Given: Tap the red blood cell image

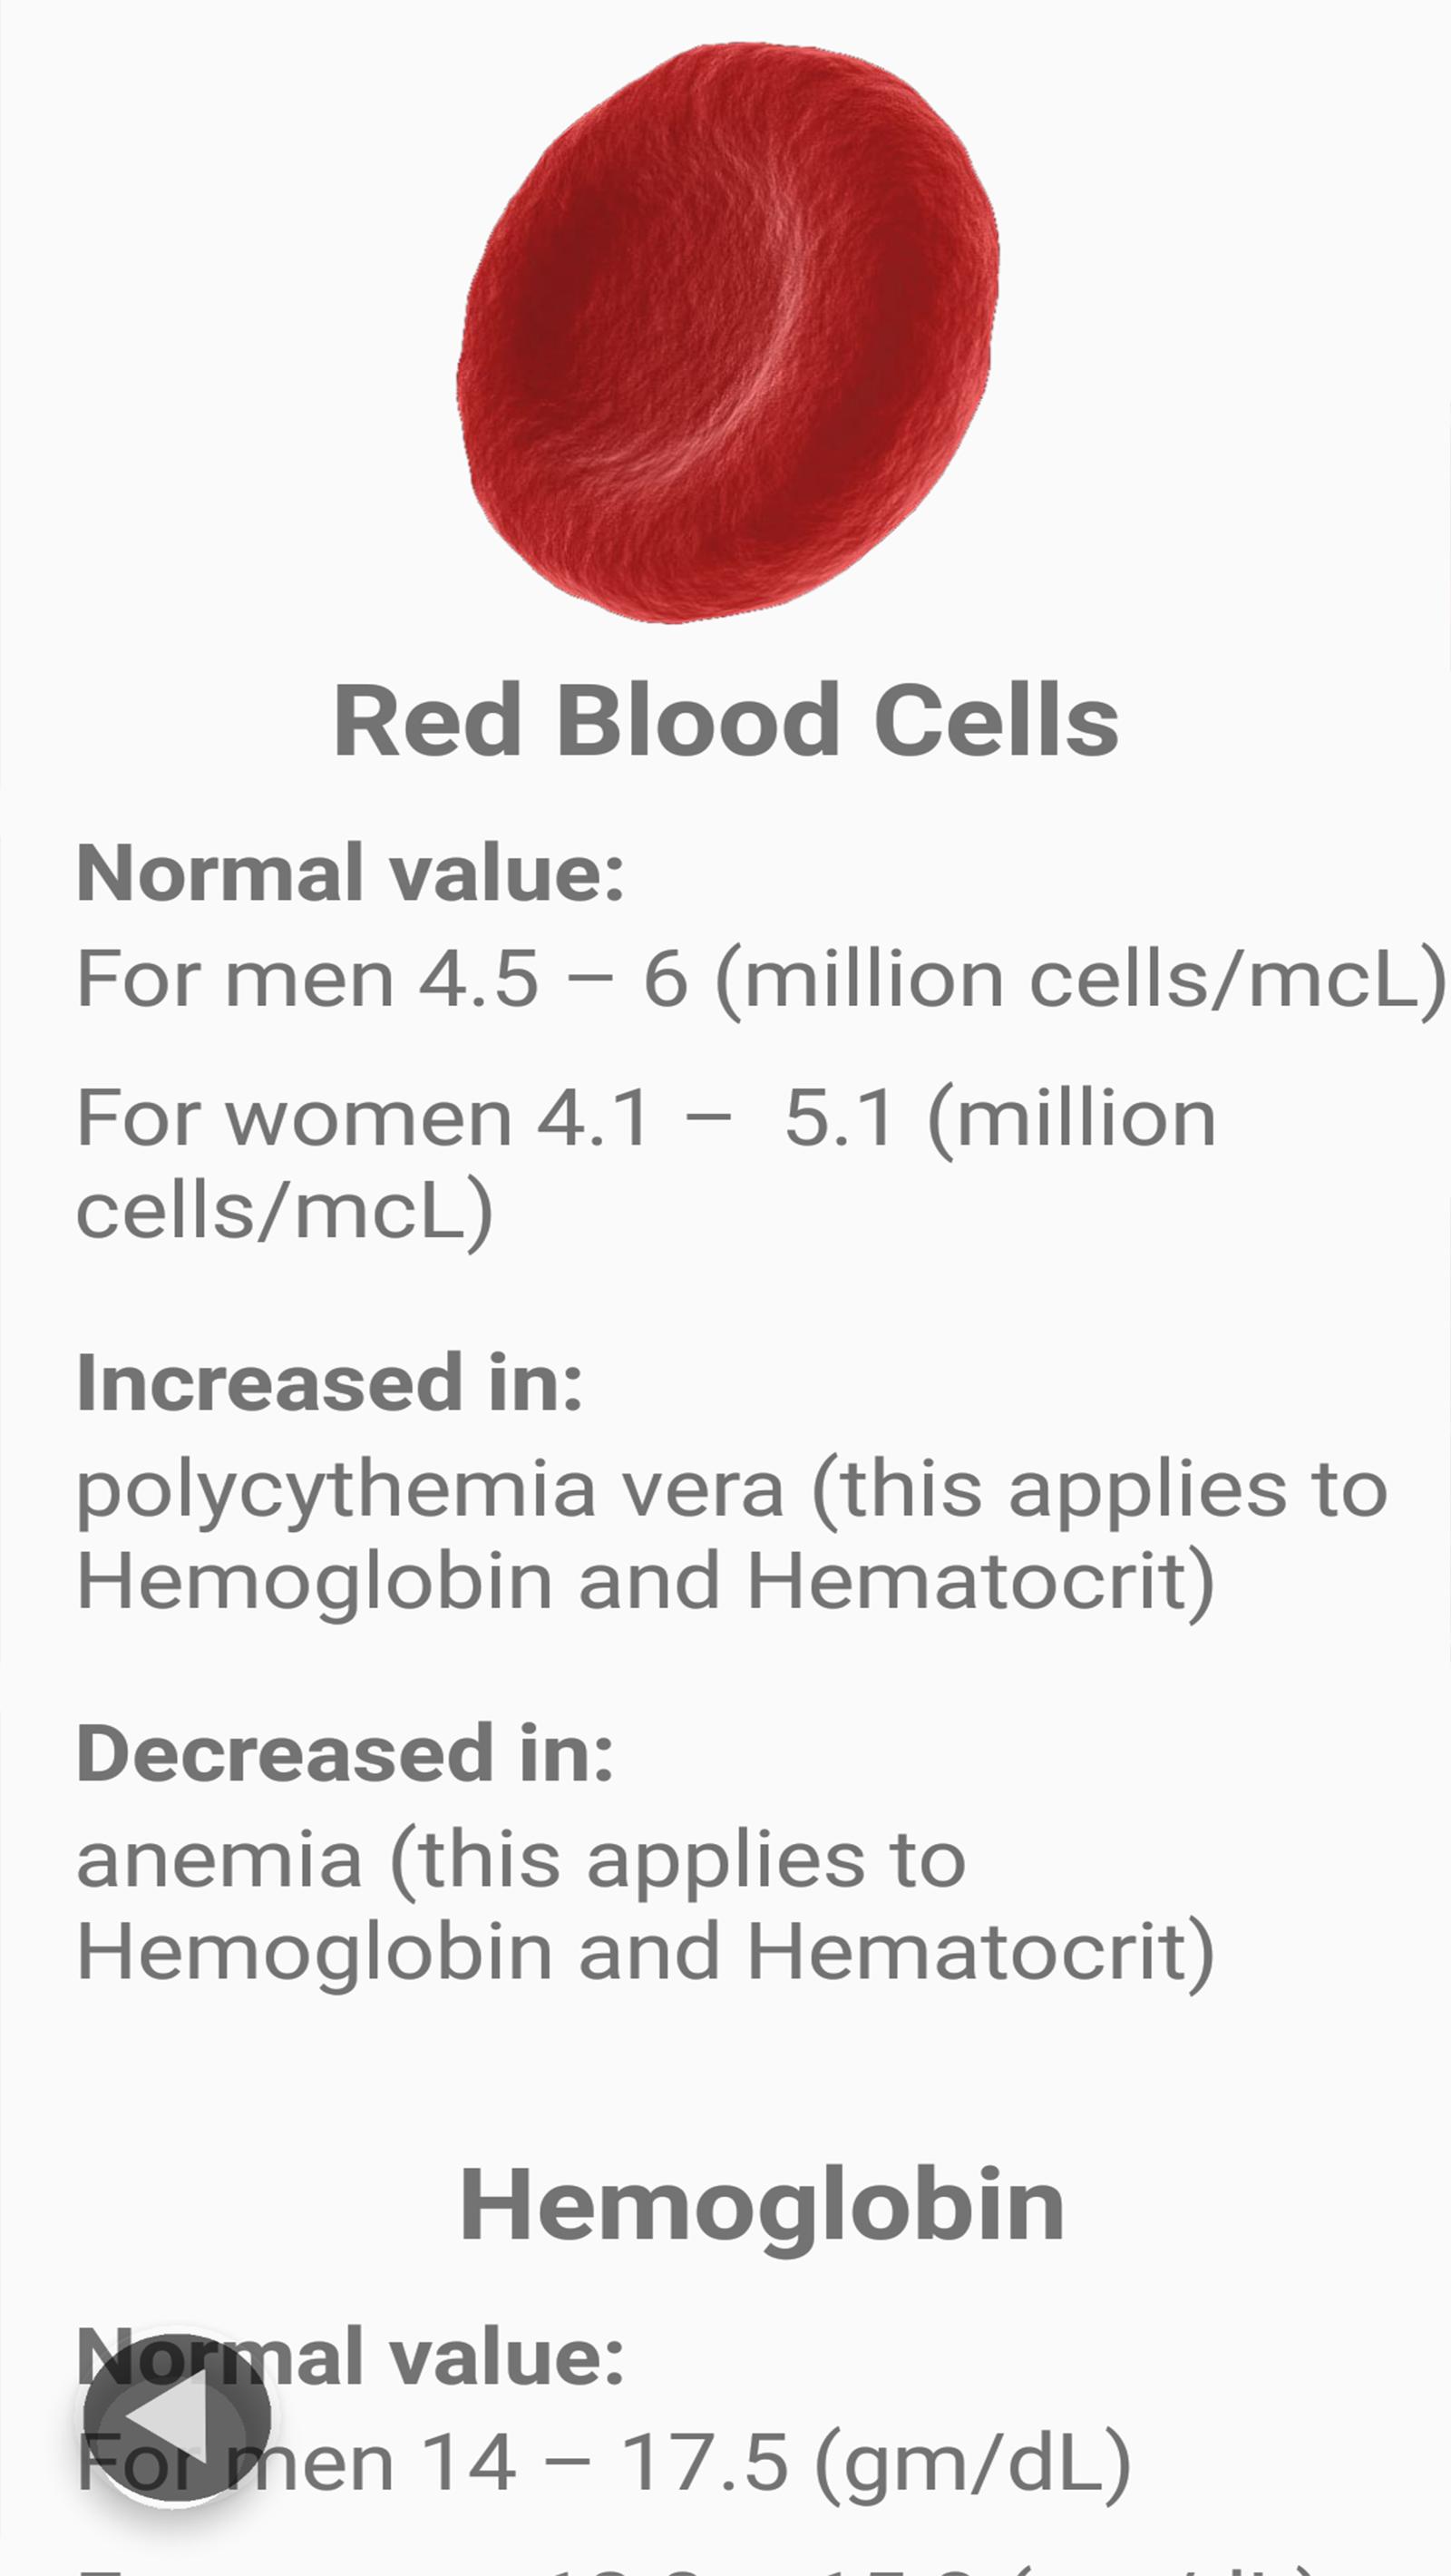Looking at the screenshot, I should [x=727, y=332].
